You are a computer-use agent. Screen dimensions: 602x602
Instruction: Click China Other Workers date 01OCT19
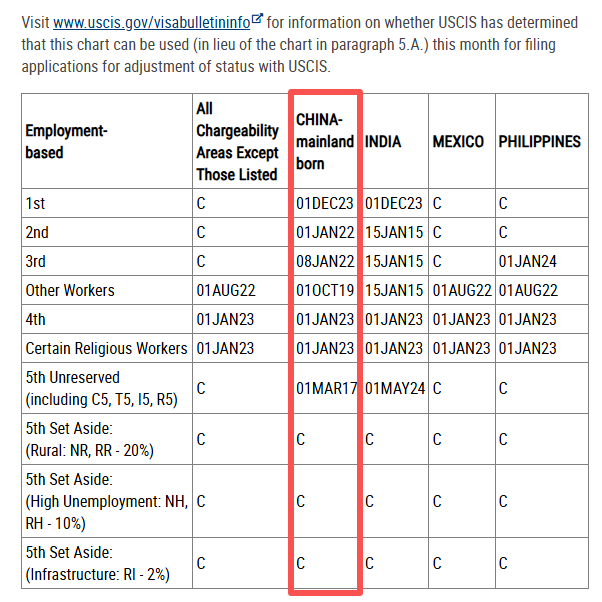click(325, 290)
